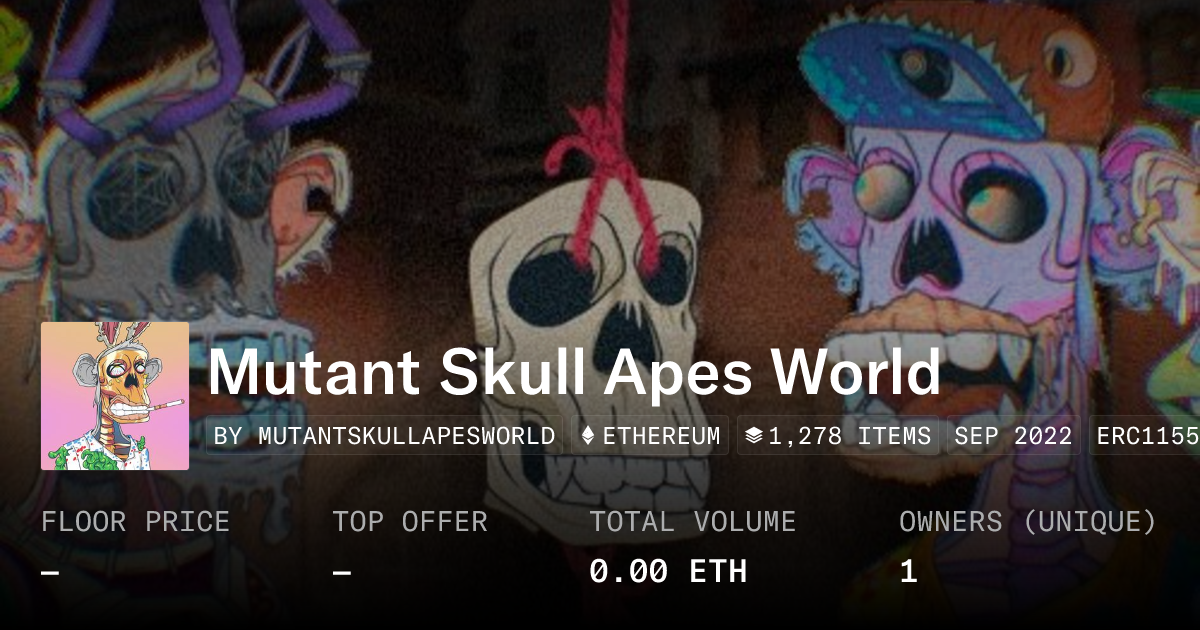Click the SEP 2022 date badge
This screenshot has width=1200, height=630.
click(x=1013, y=436)
